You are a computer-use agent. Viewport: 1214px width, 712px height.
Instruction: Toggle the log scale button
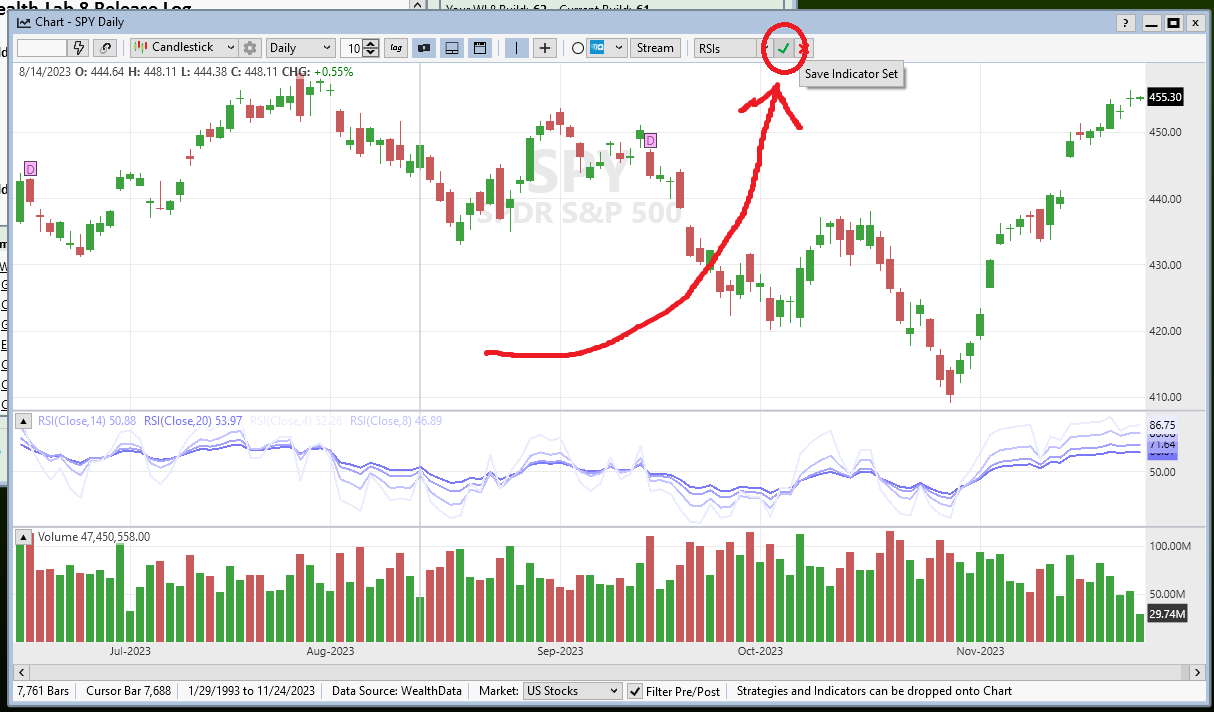tap(396, 47)
